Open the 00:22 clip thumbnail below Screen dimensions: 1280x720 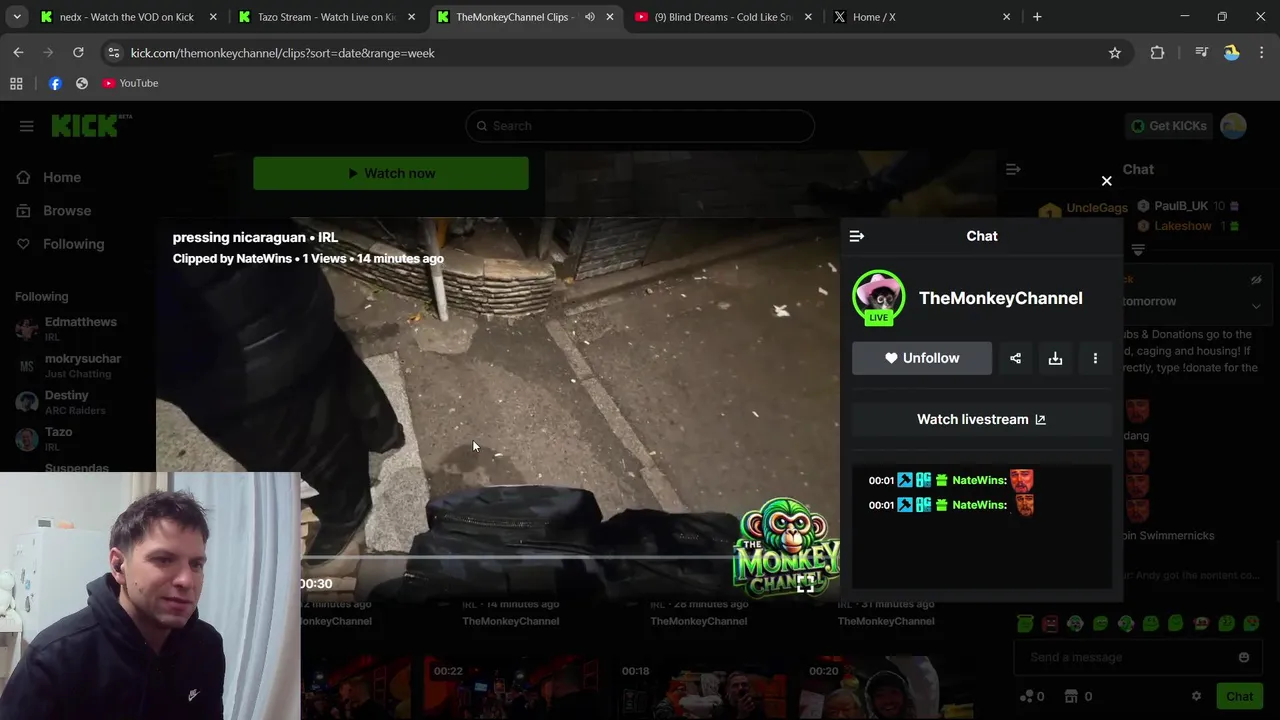click(x=510, y=688)
